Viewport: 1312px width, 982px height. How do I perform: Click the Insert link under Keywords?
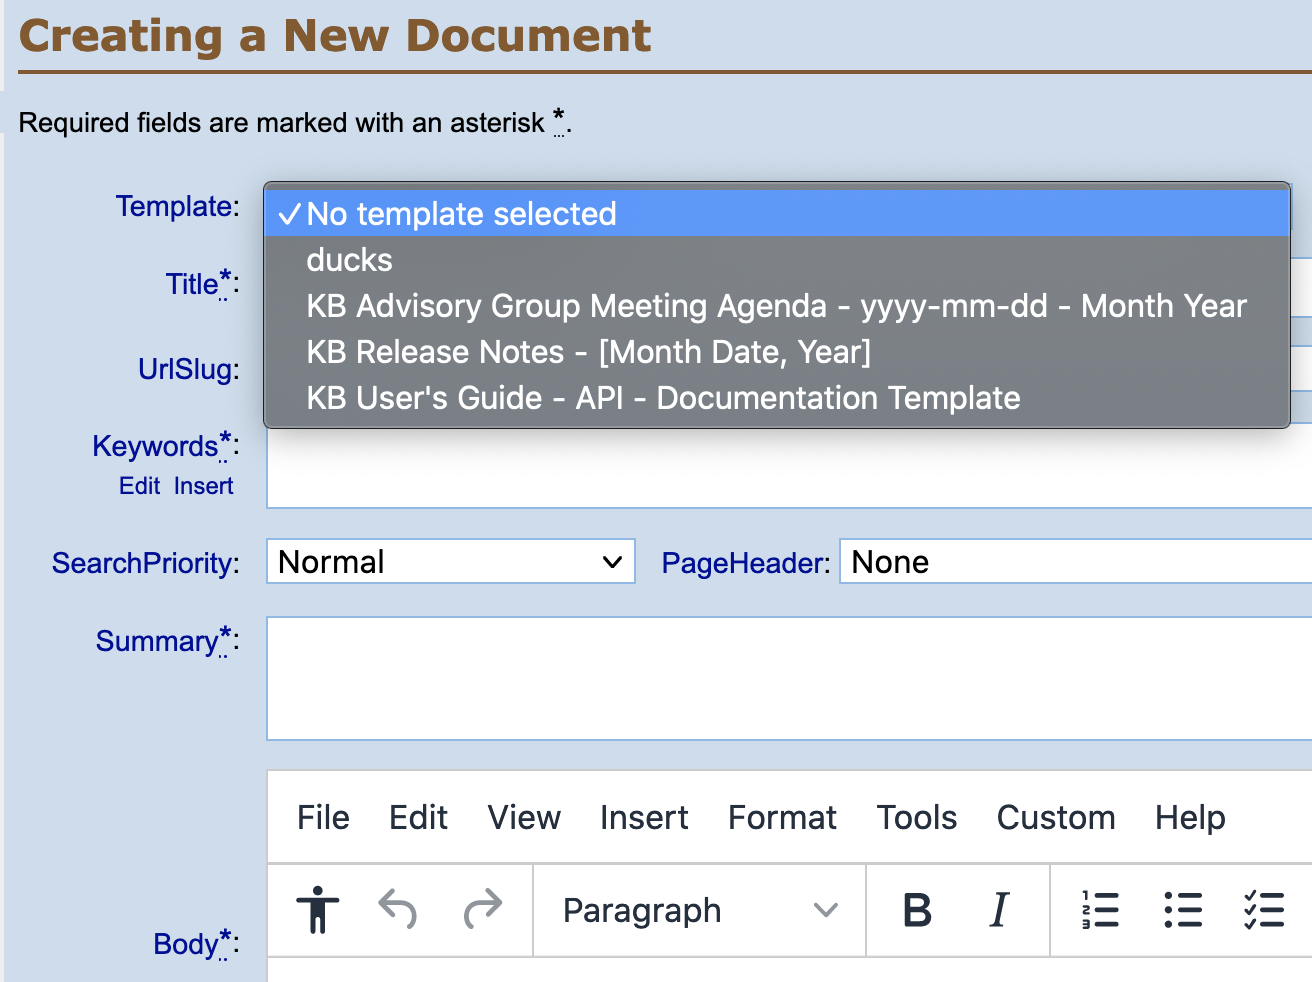(203, 486)
